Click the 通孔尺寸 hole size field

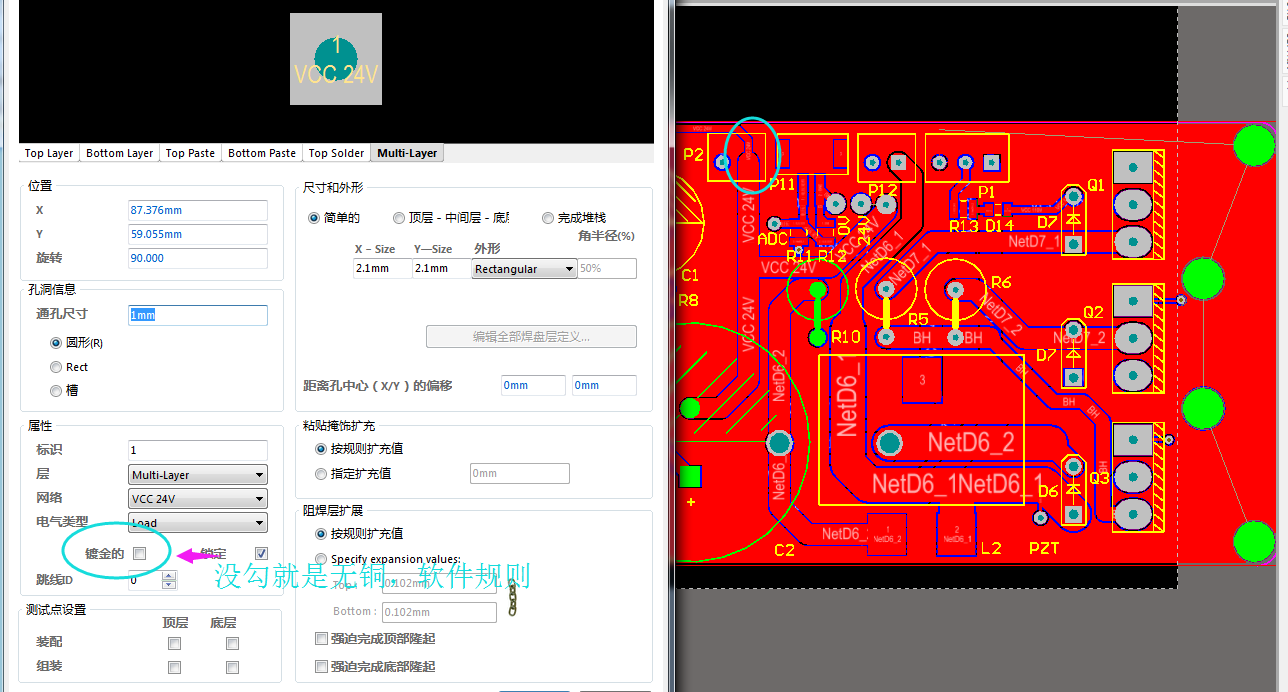point(198,315)
